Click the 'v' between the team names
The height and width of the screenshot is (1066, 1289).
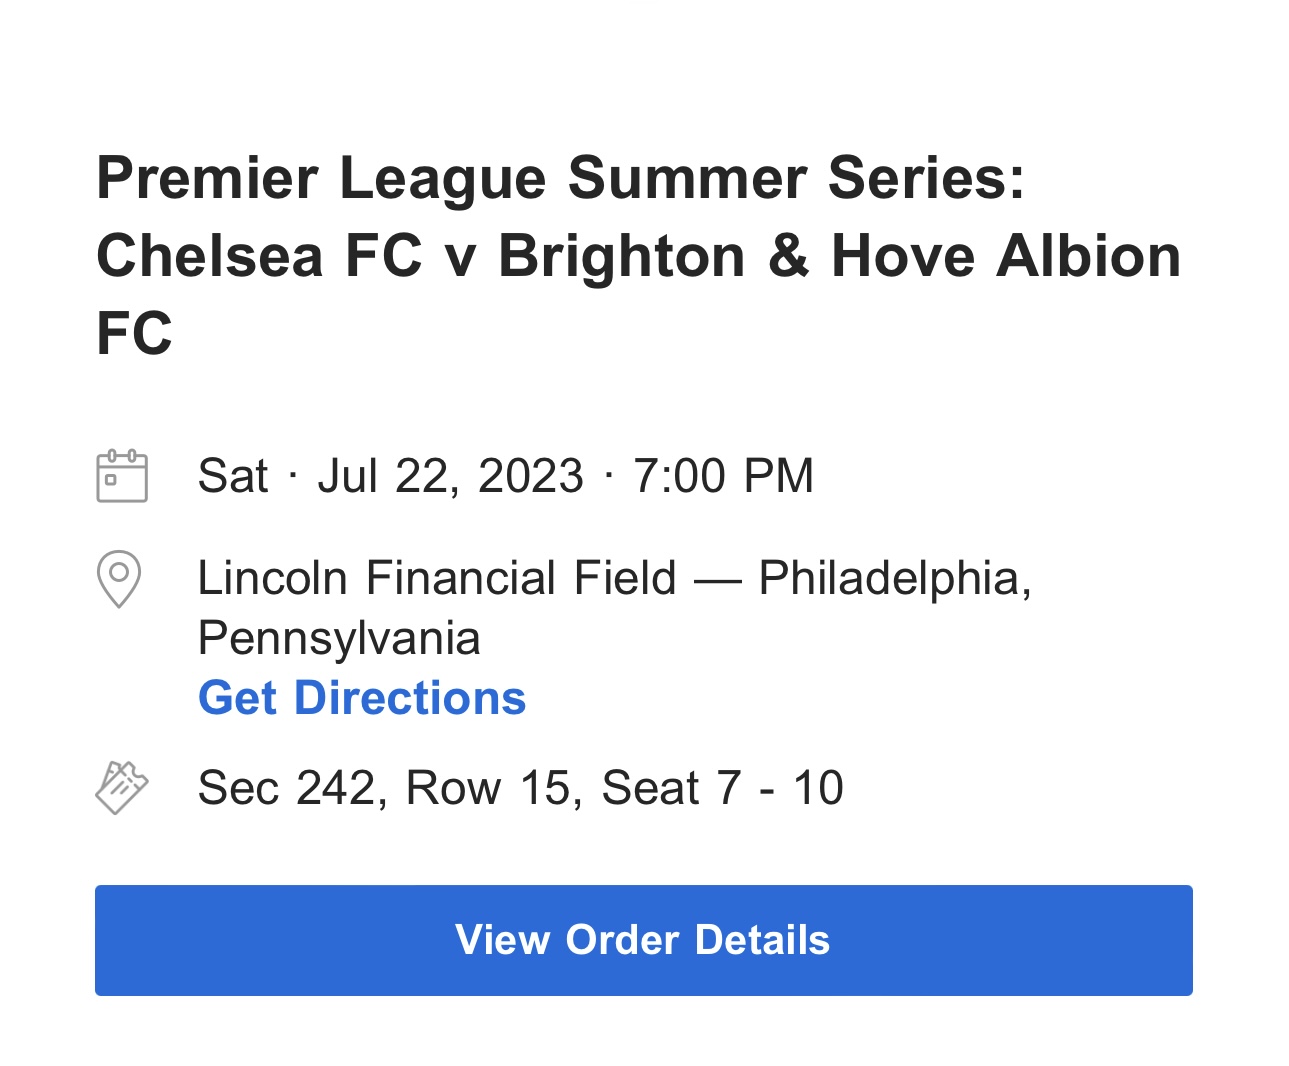point(461,260)
